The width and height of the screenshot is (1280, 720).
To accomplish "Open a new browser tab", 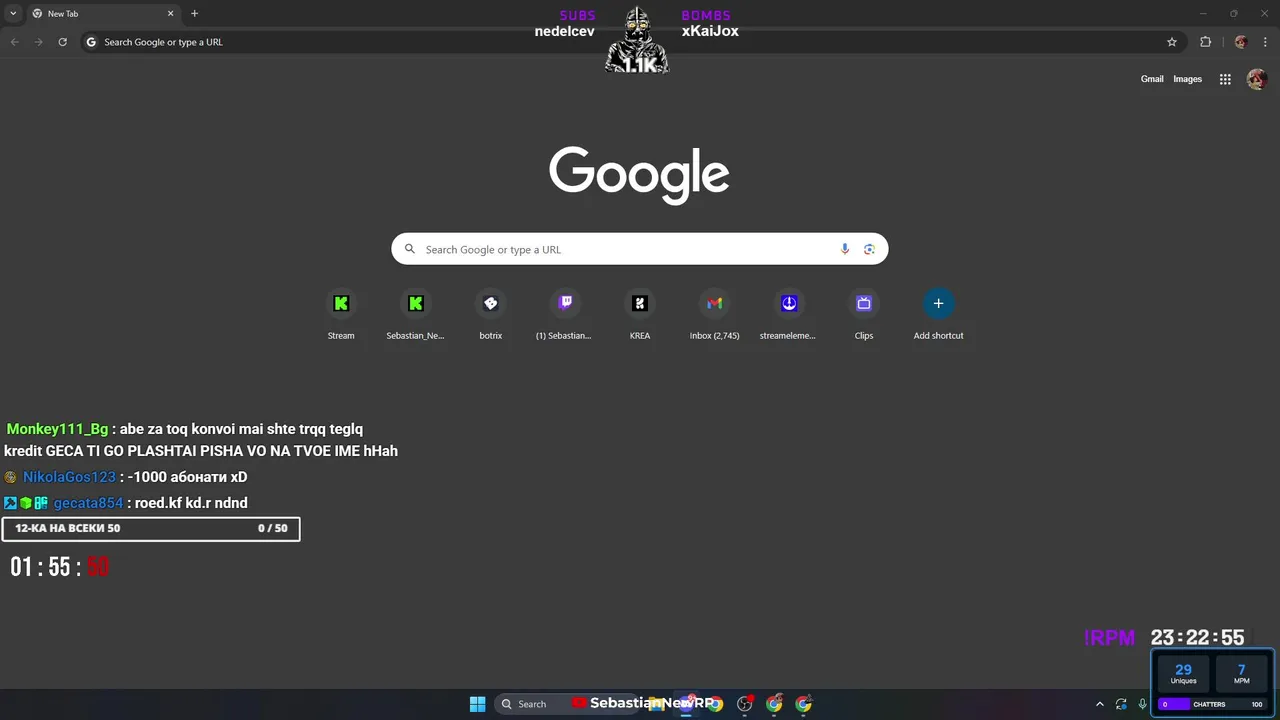I will [x=194, y=14].
